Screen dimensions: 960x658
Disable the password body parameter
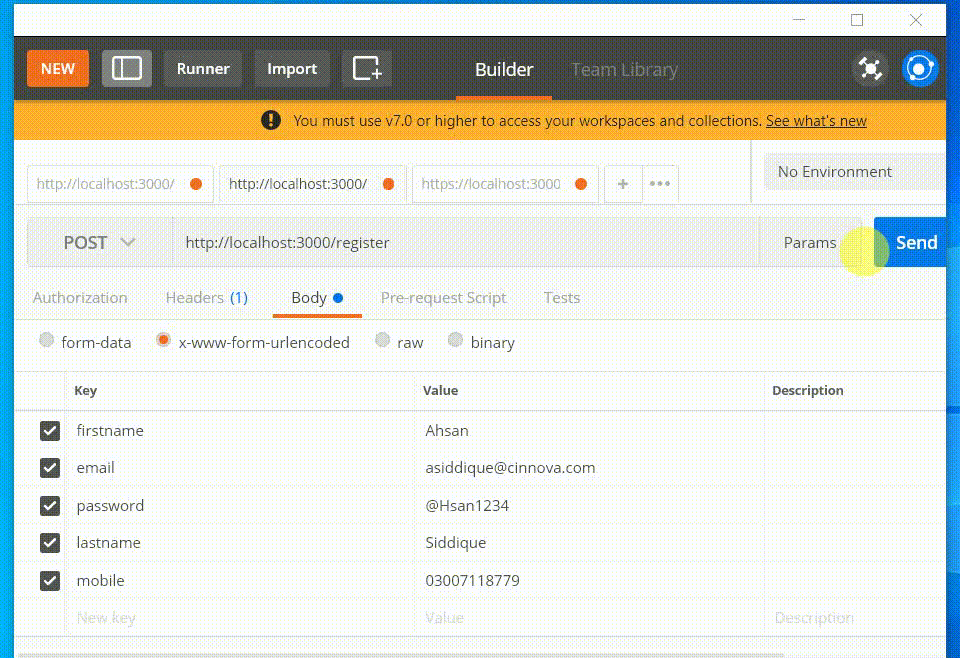click(x=50, y=505)
